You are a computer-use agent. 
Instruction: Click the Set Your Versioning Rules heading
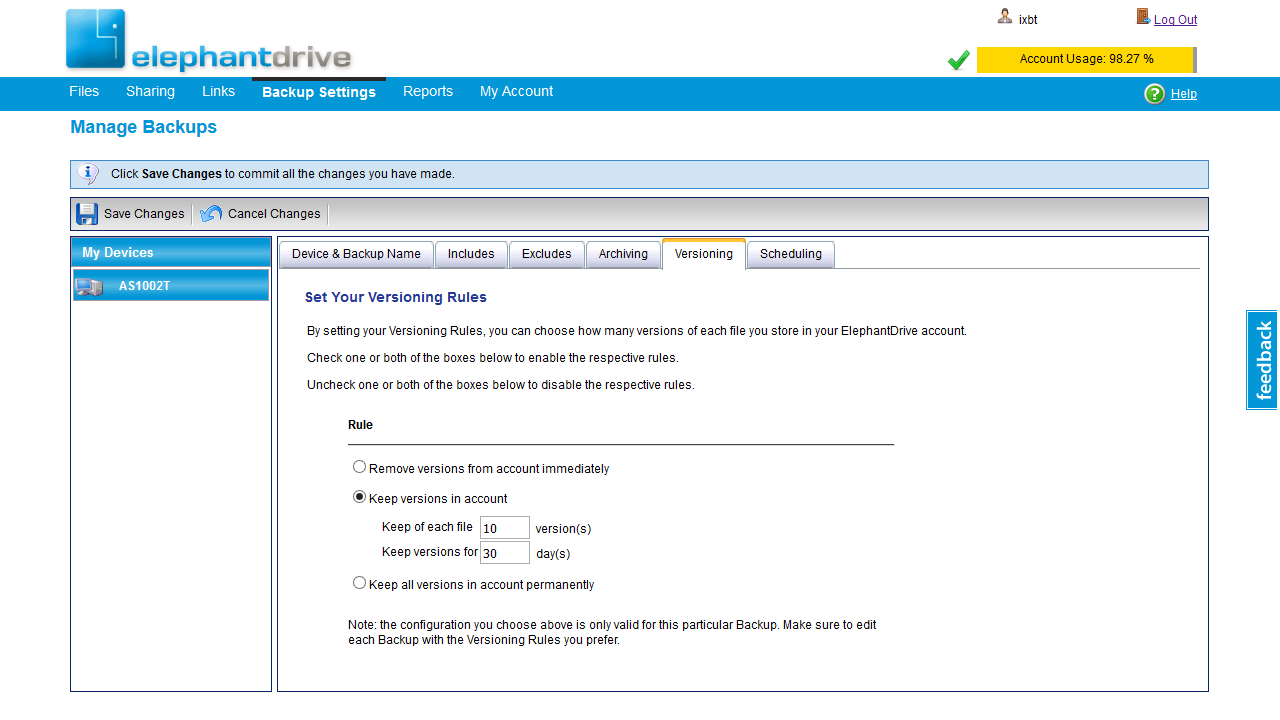396,297
